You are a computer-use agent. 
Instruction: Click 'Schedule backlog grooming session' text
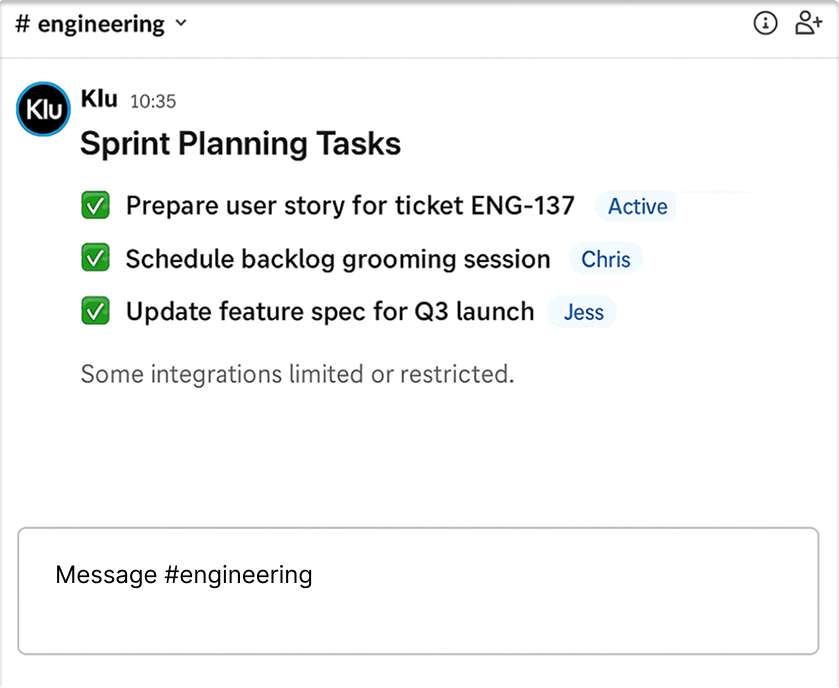[338, 259]
